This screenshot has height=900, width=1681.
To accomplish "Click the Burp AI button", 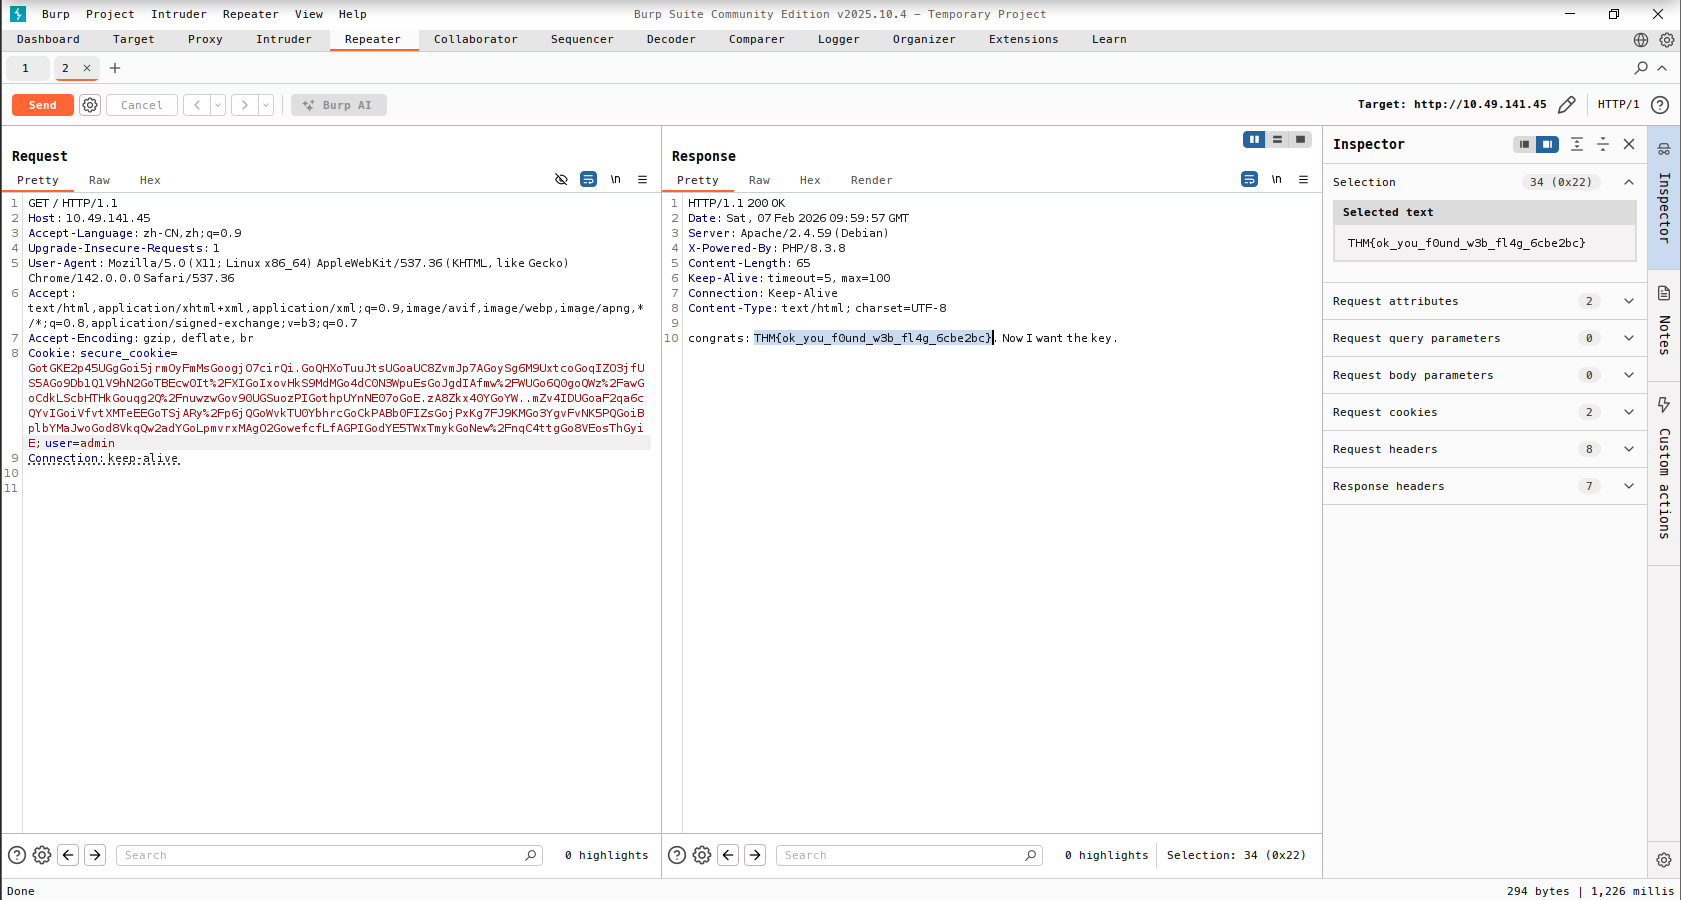I will (339, 105).
